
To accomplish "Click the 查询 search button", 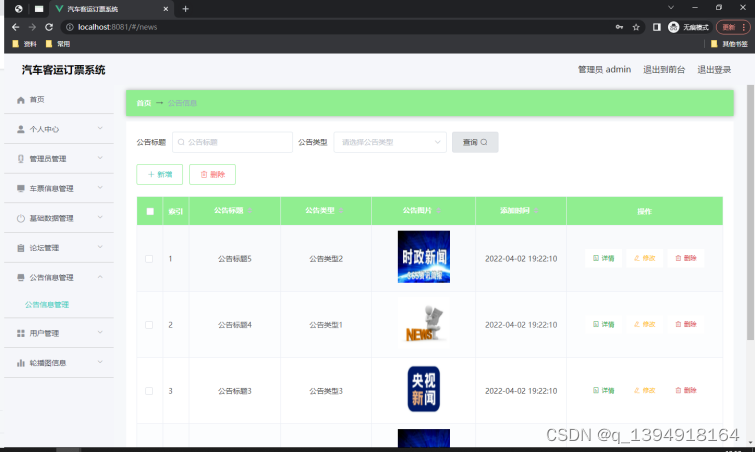I will click(475, 142).
